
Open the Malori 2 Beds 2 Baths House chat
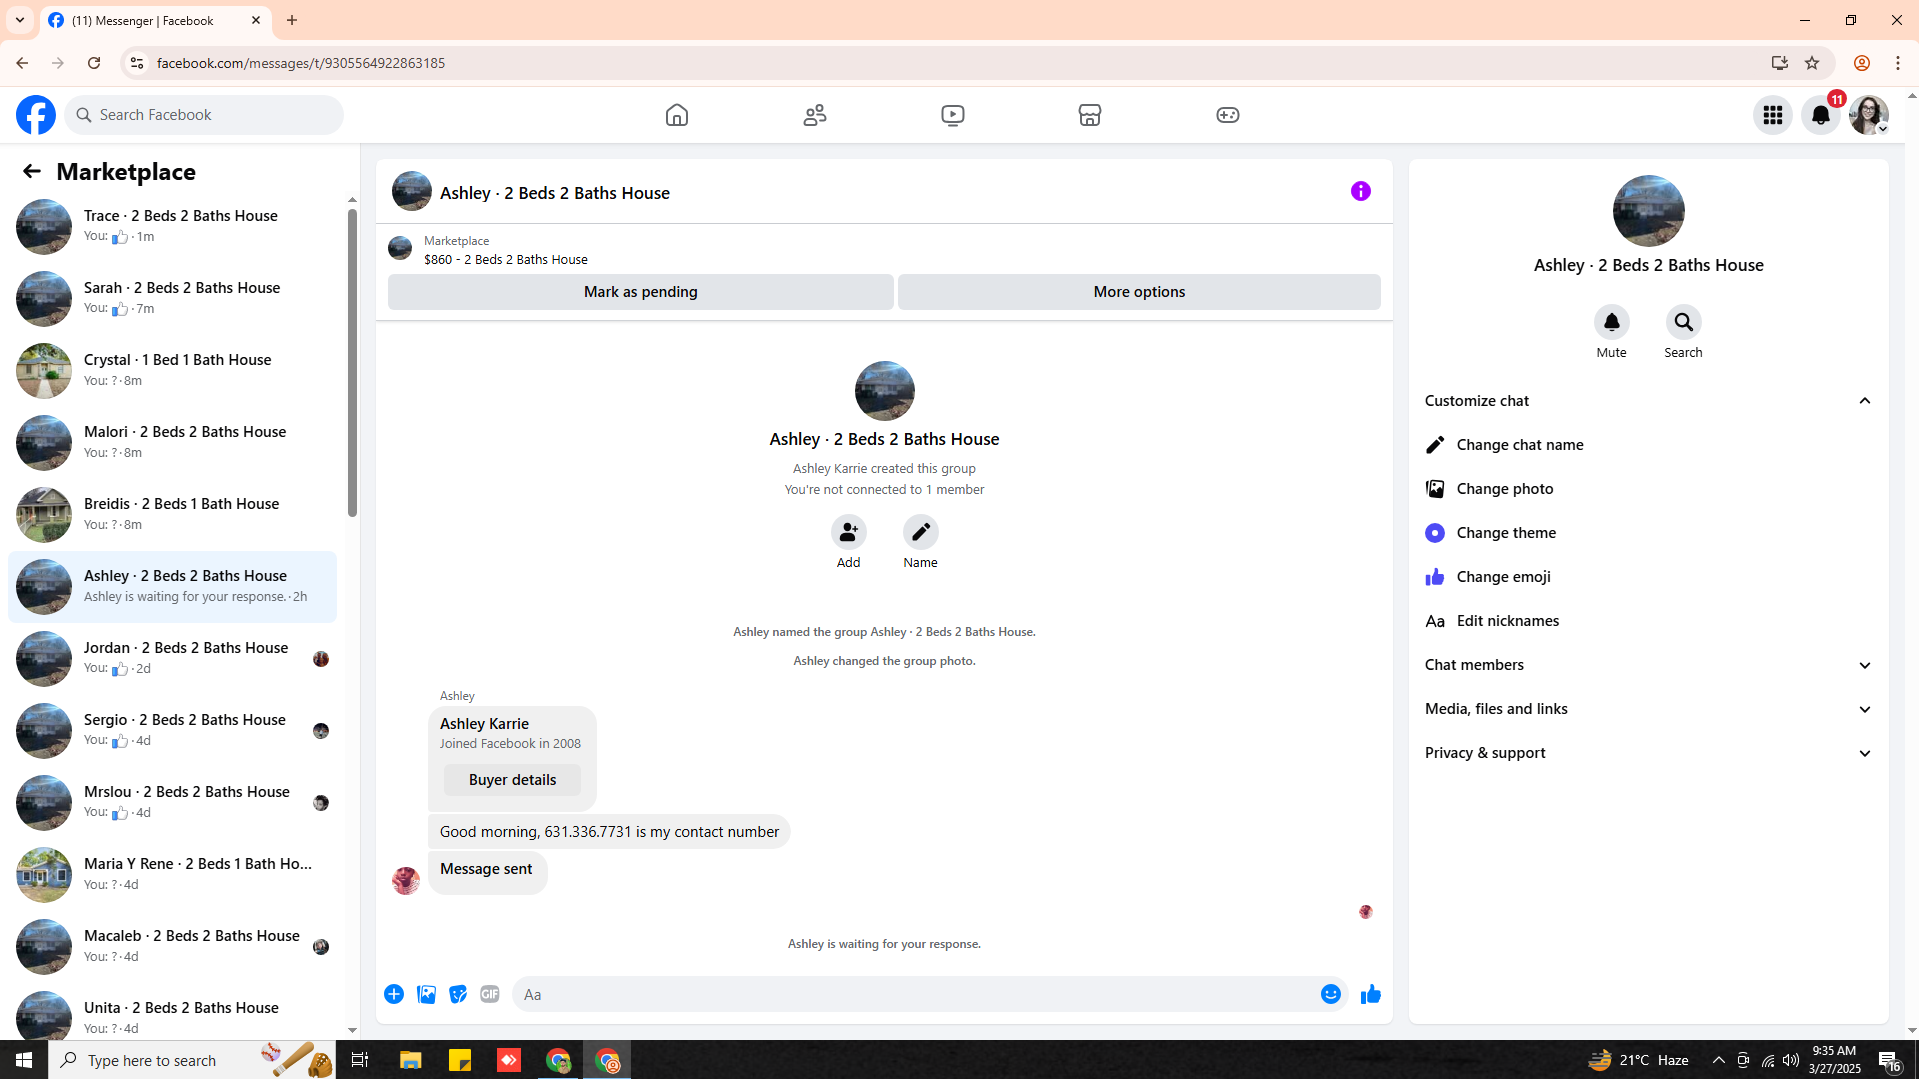pos(172,442)
